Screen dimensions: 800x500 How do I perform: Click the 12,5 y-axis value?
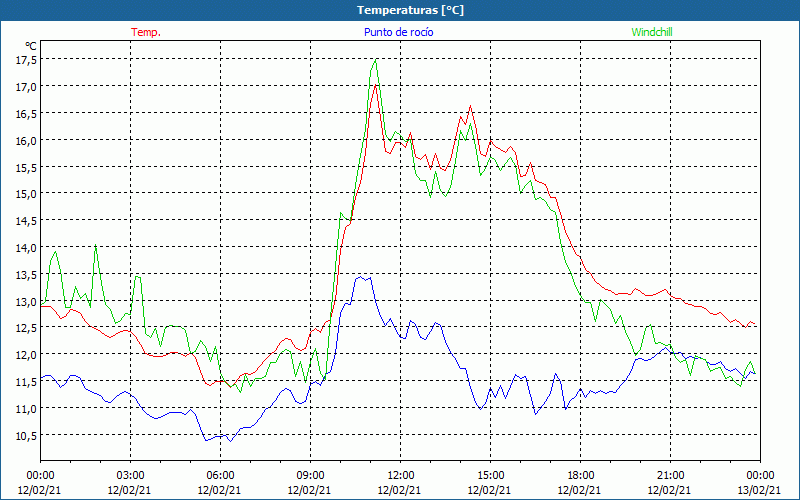[x=27, y=328]
